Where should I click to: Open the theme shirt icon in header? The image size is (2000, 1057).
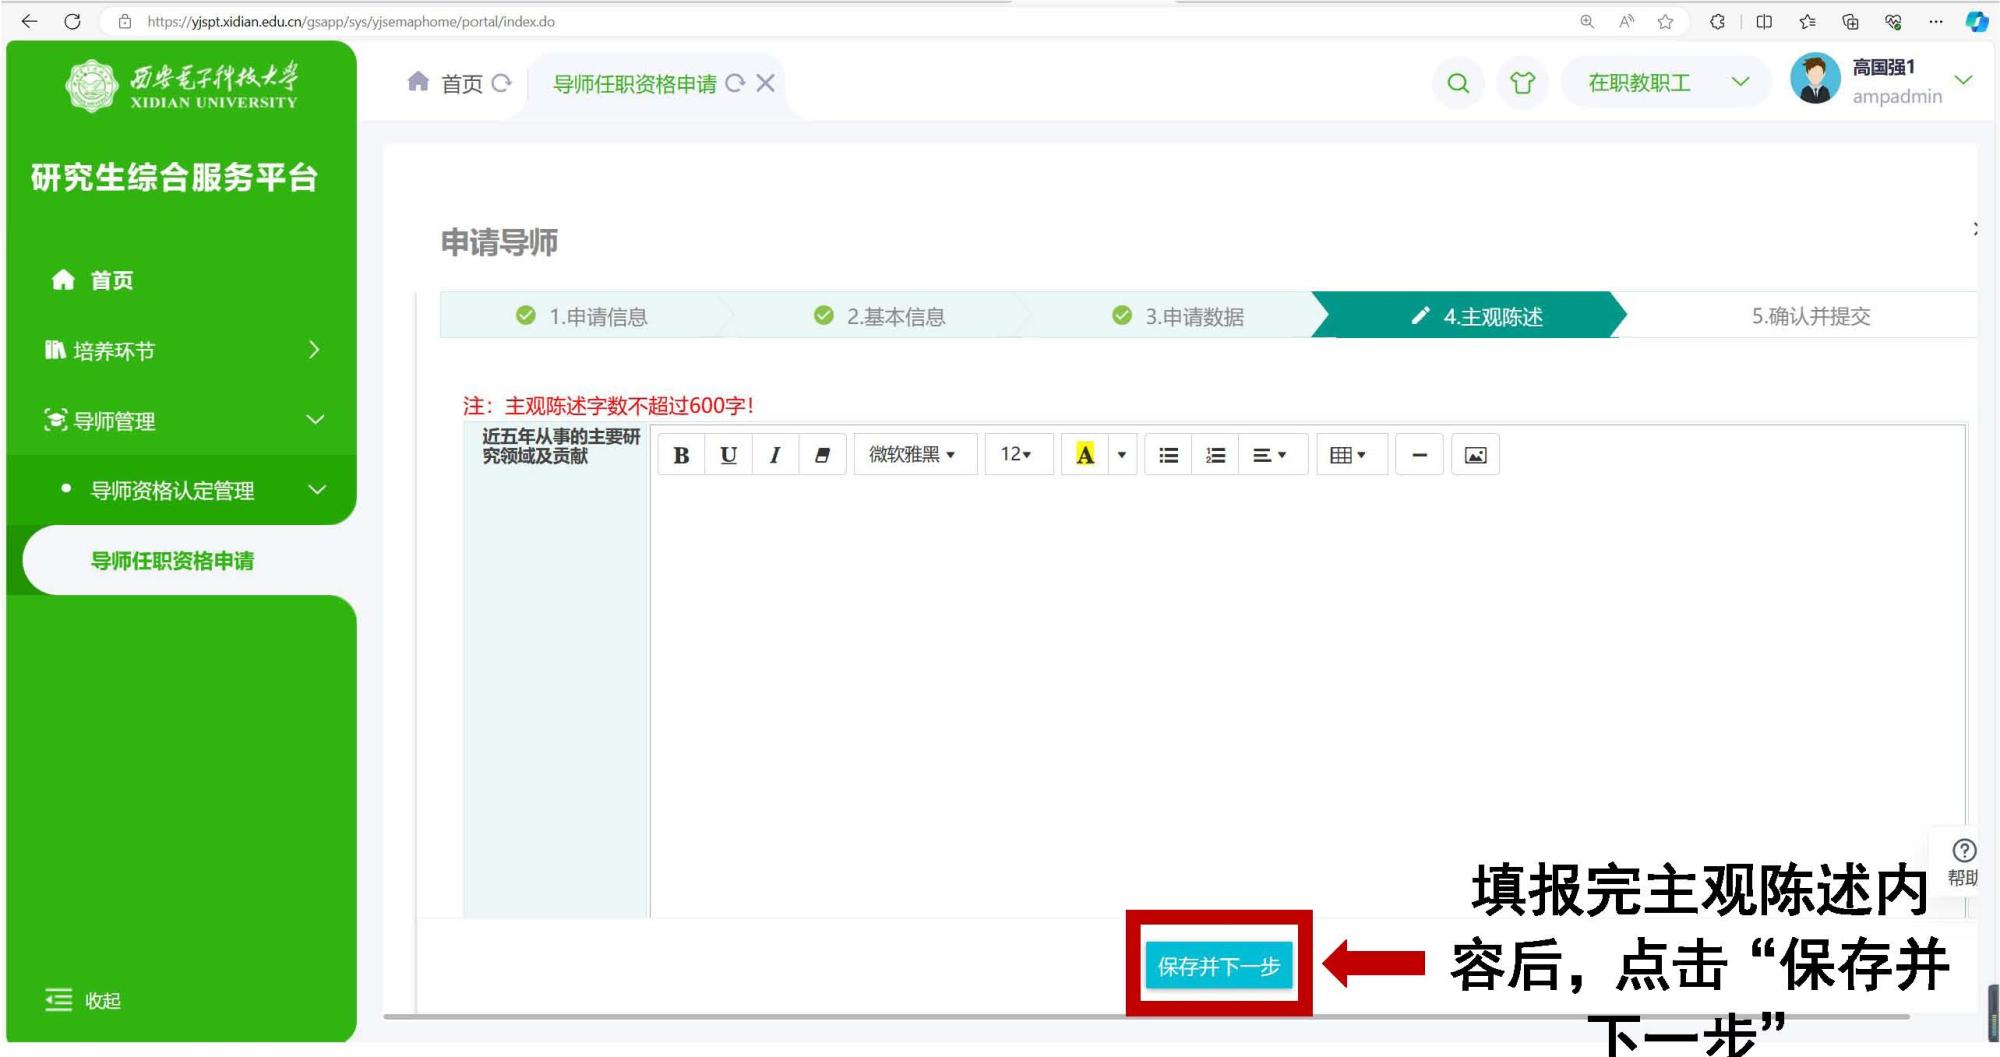point(1522,83)
